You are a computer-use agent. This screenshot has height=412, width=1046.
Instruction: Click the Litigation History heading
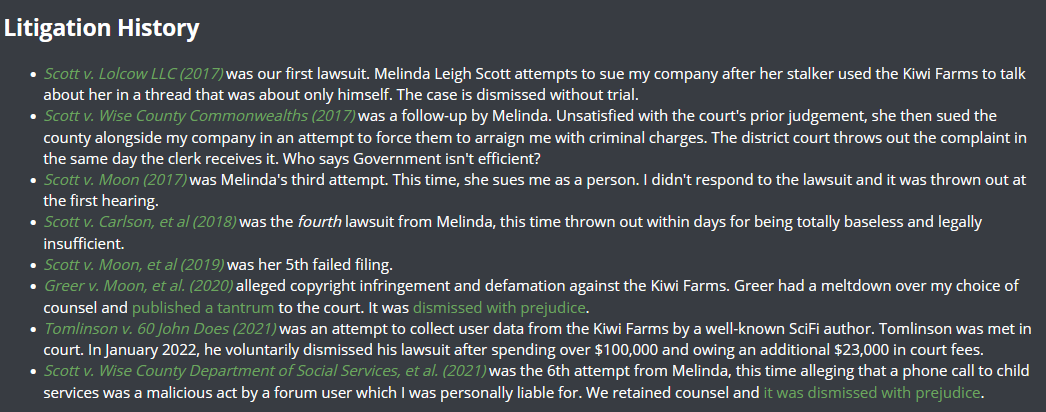(101, 28)
